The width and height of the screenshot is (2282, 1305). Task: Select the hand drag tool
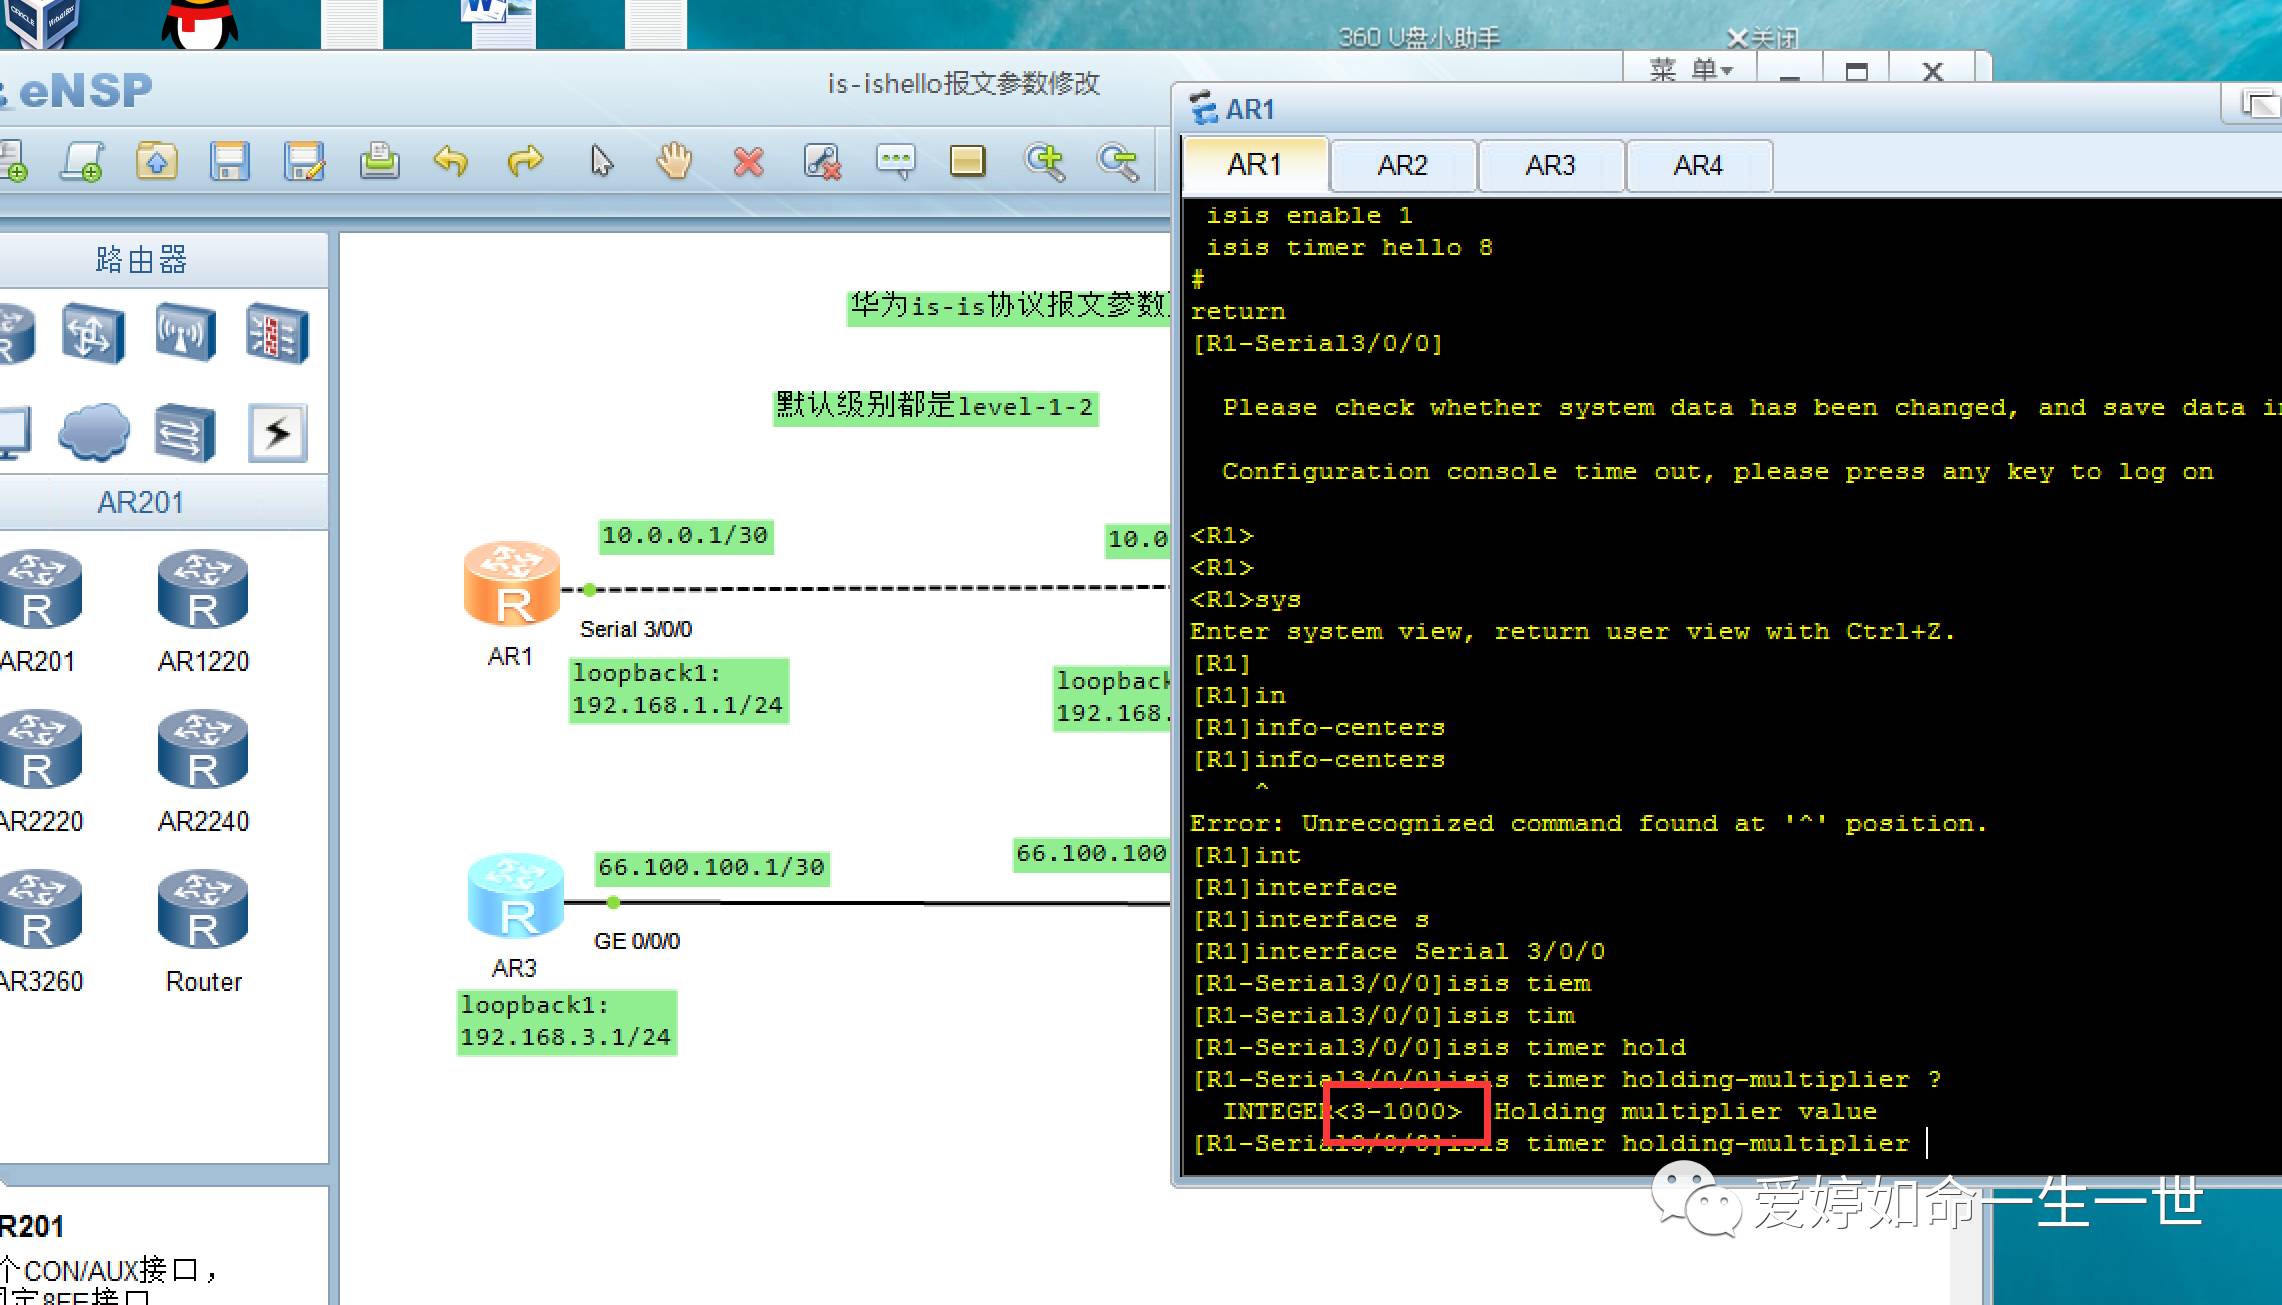pos(675,161)
